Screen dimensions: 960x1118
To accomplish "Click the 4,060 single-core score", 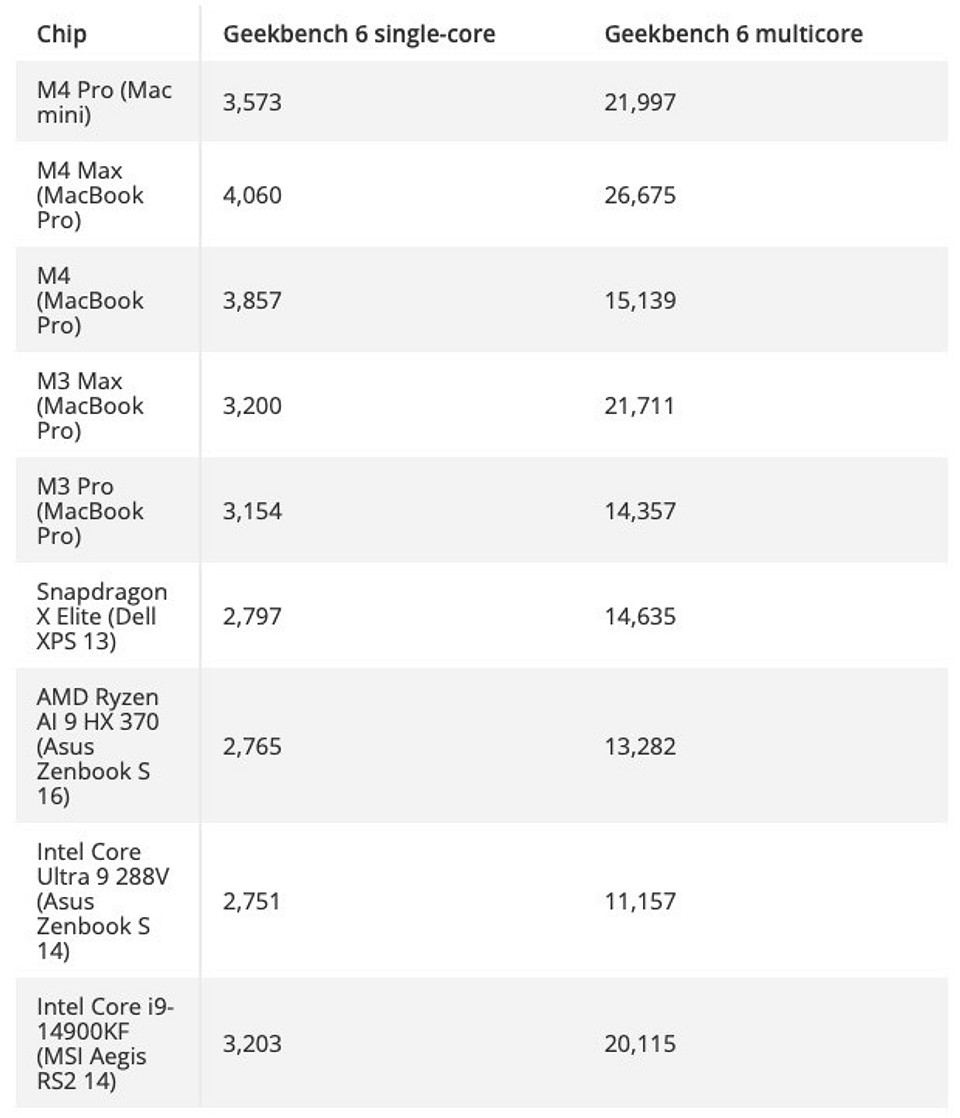I will [x=252, y=195].
